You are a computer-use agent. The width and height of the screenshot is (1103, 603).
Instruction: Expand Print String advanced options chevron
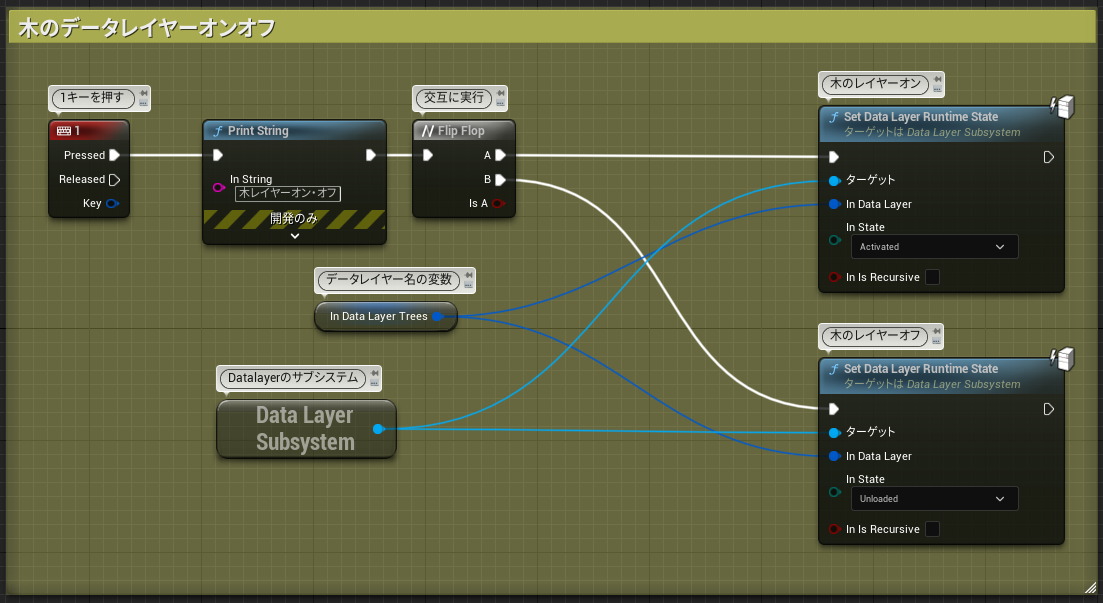point(295,236)
